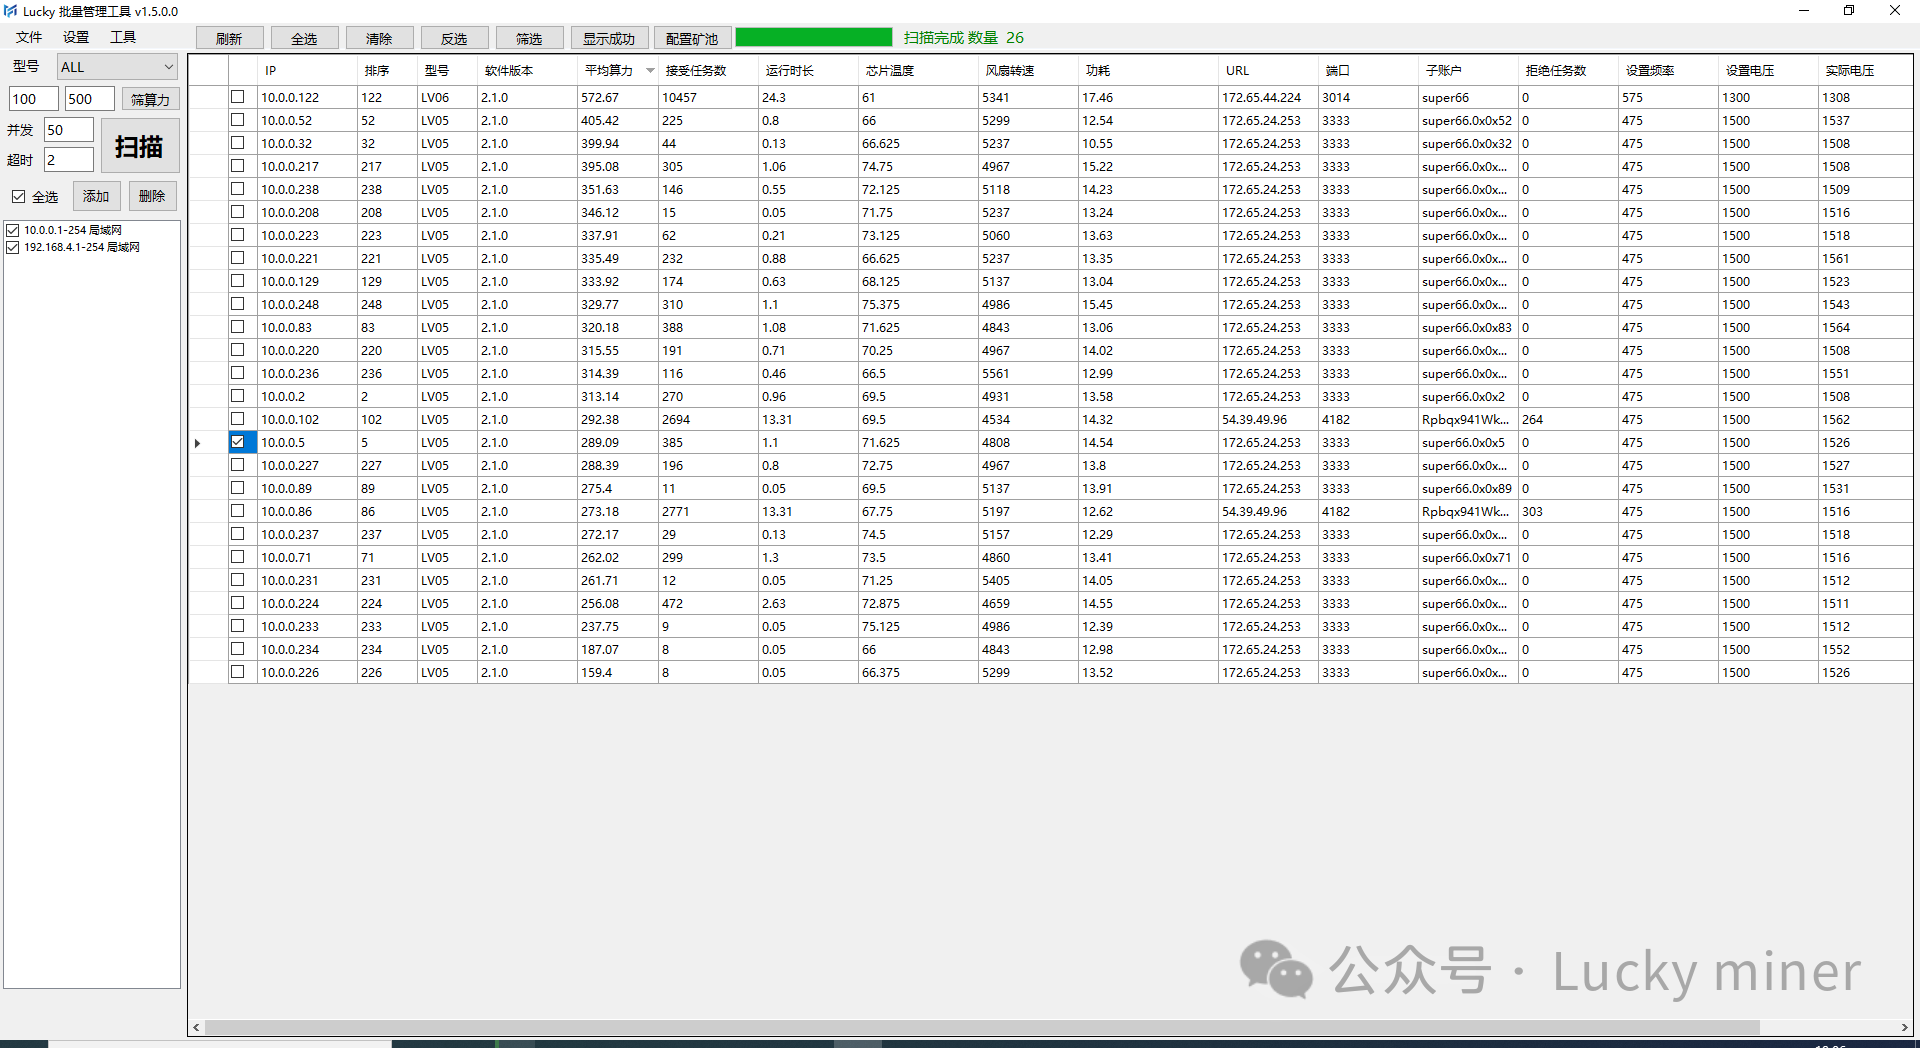Click the sort arrow next to 平均算力

click(x=650, y=71)
